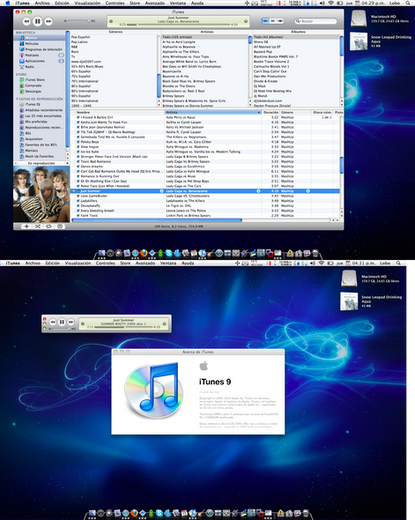Open Controles in the 04:29 p.m. menu bar
This screenshot has width=415, height=520.
(x=115, y=3)
